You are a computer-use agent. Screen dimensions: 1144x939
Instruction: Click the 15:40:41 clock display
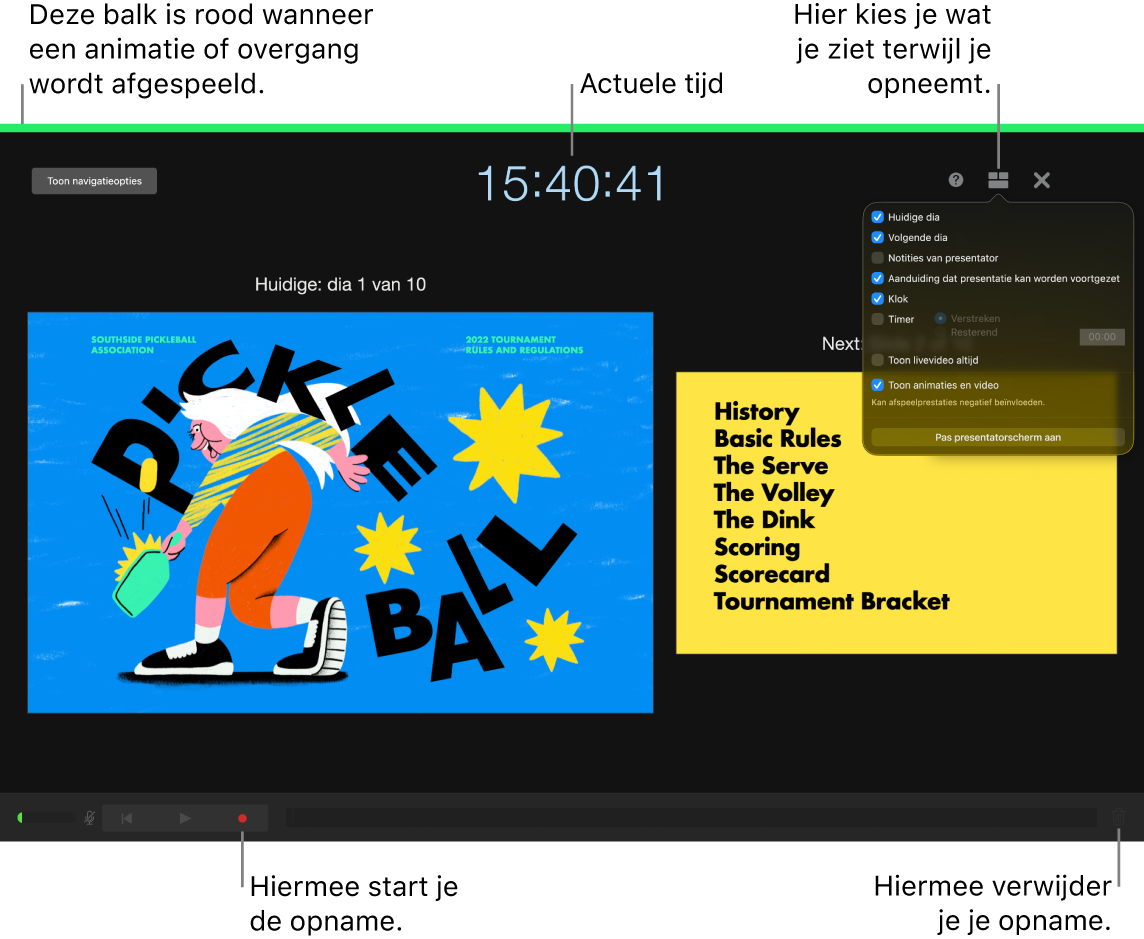(x=571, y=182)
